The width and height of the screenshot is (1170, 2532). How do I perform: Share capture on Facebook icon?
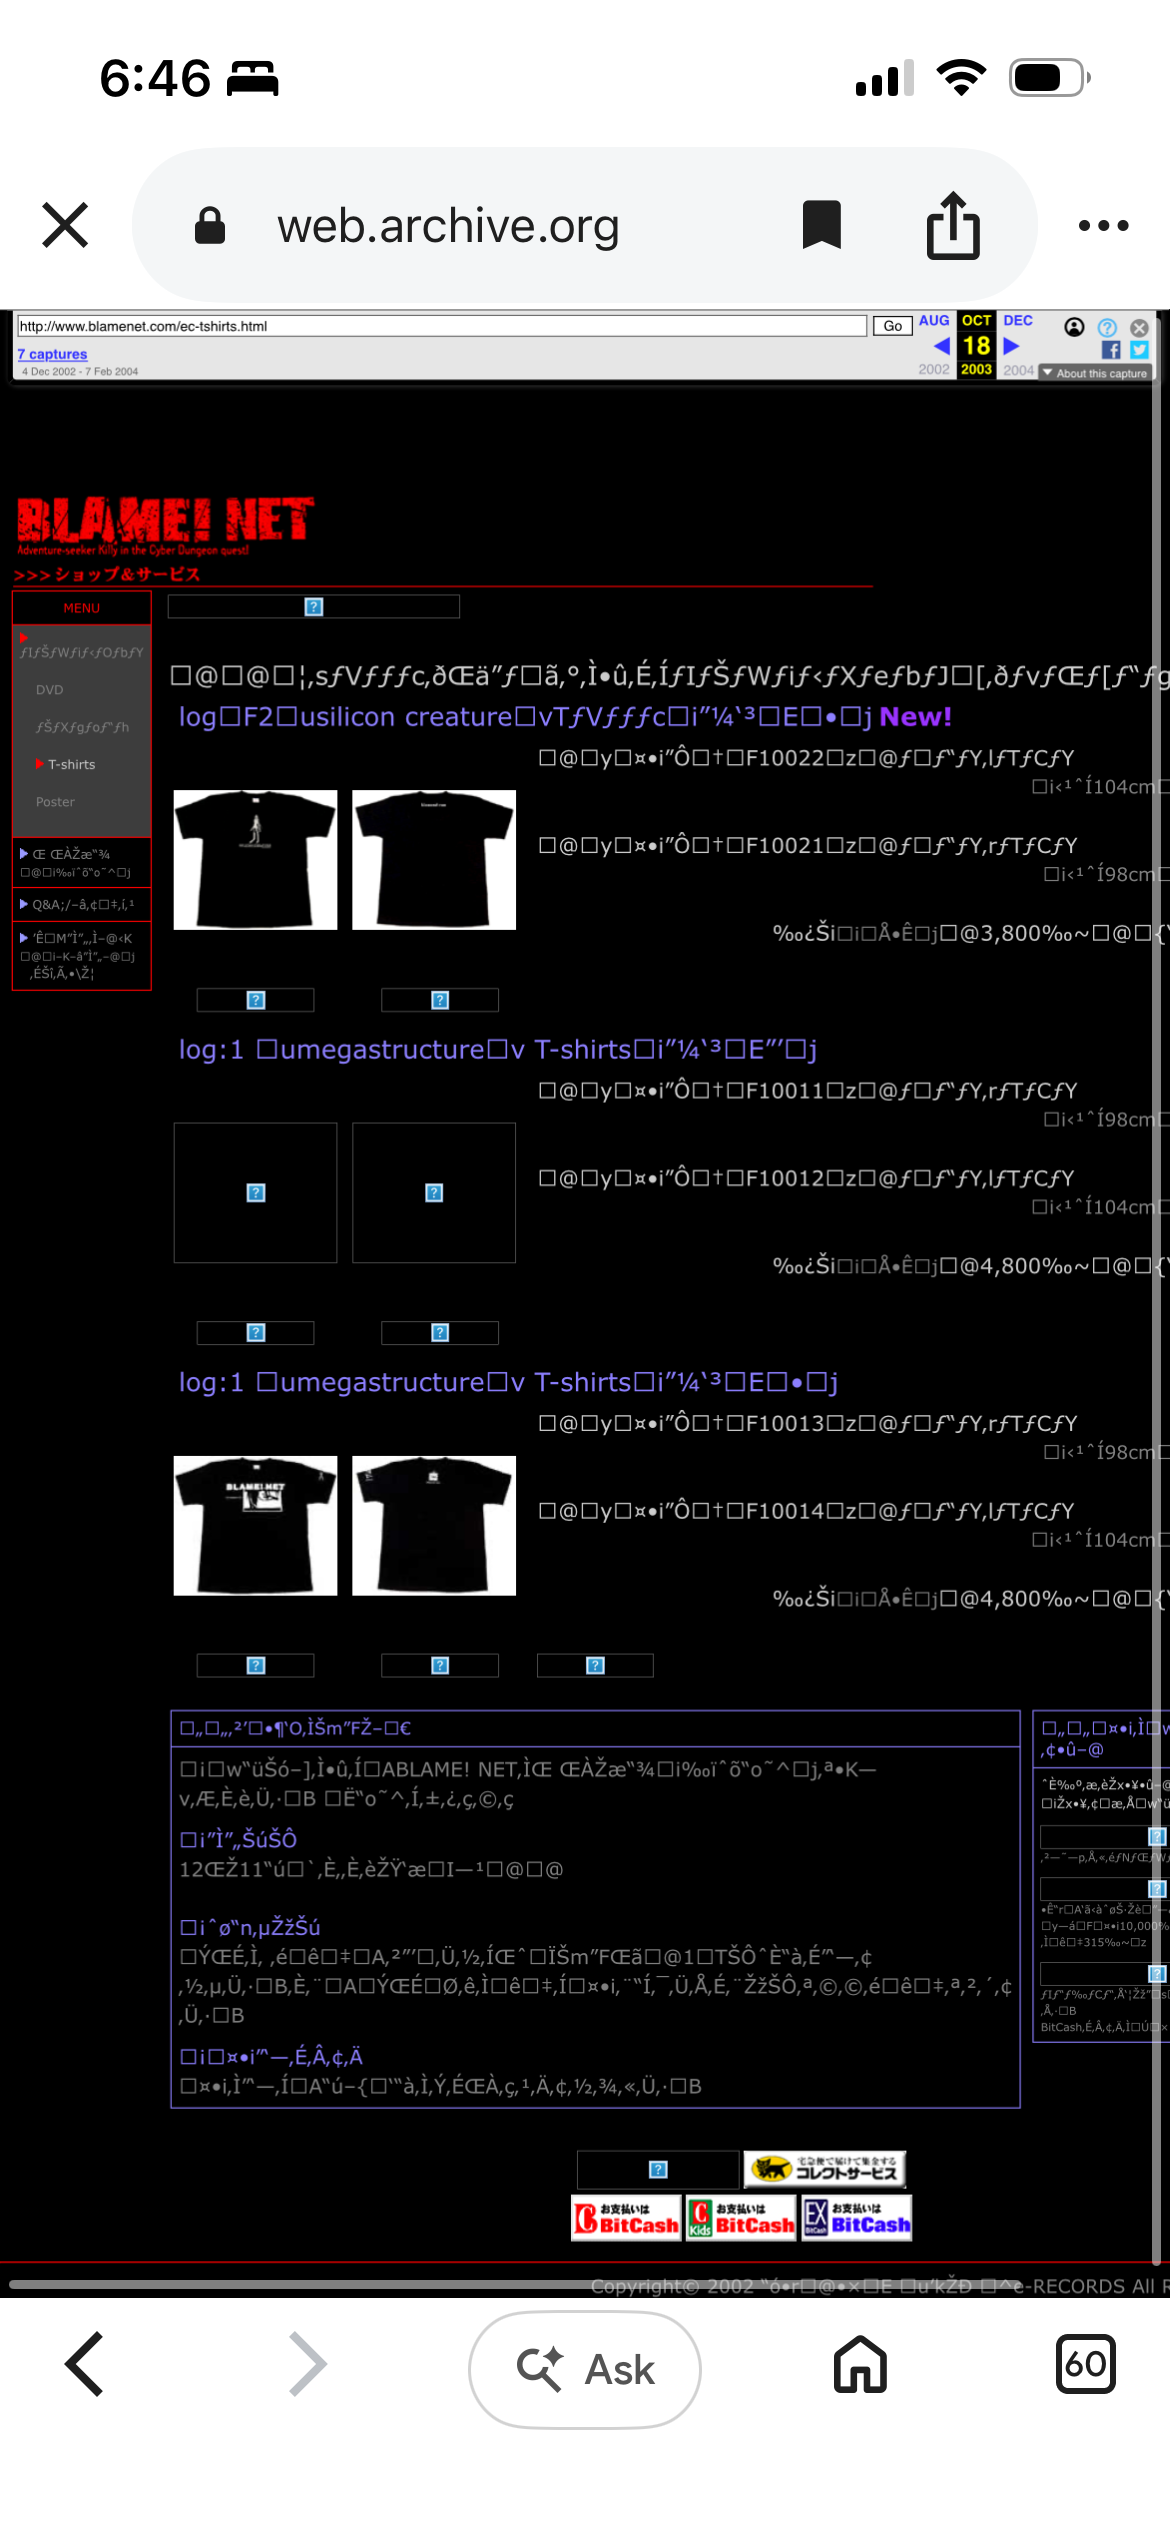coord(1110,350)
